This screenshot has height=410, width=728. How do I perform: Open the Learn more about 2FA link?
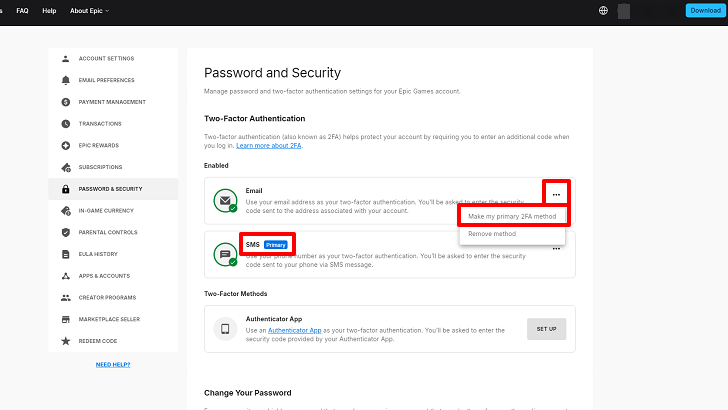pyautogui.click(x=269, y=146)
